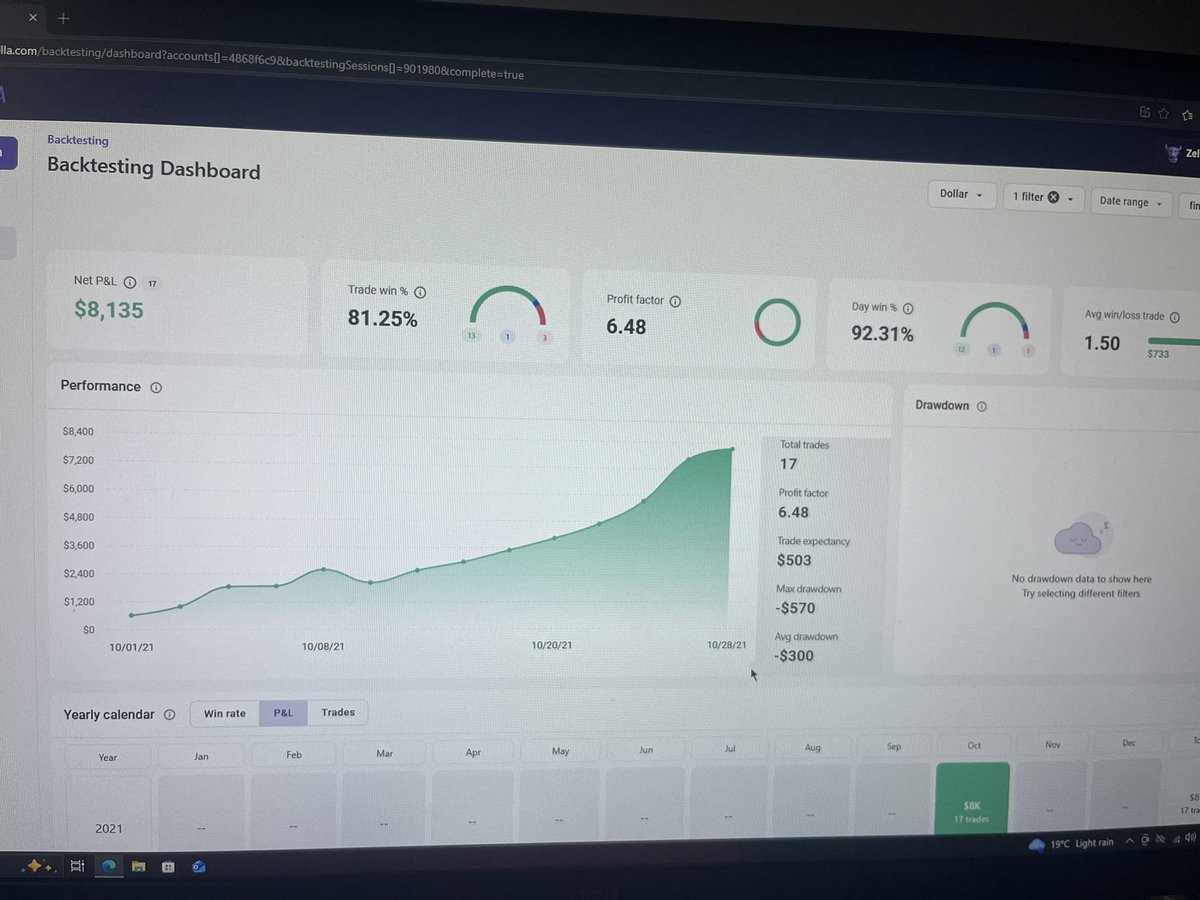Click the Backtesting breadcrumb link
Screen dimensions: 1200x900
[78, 141]
